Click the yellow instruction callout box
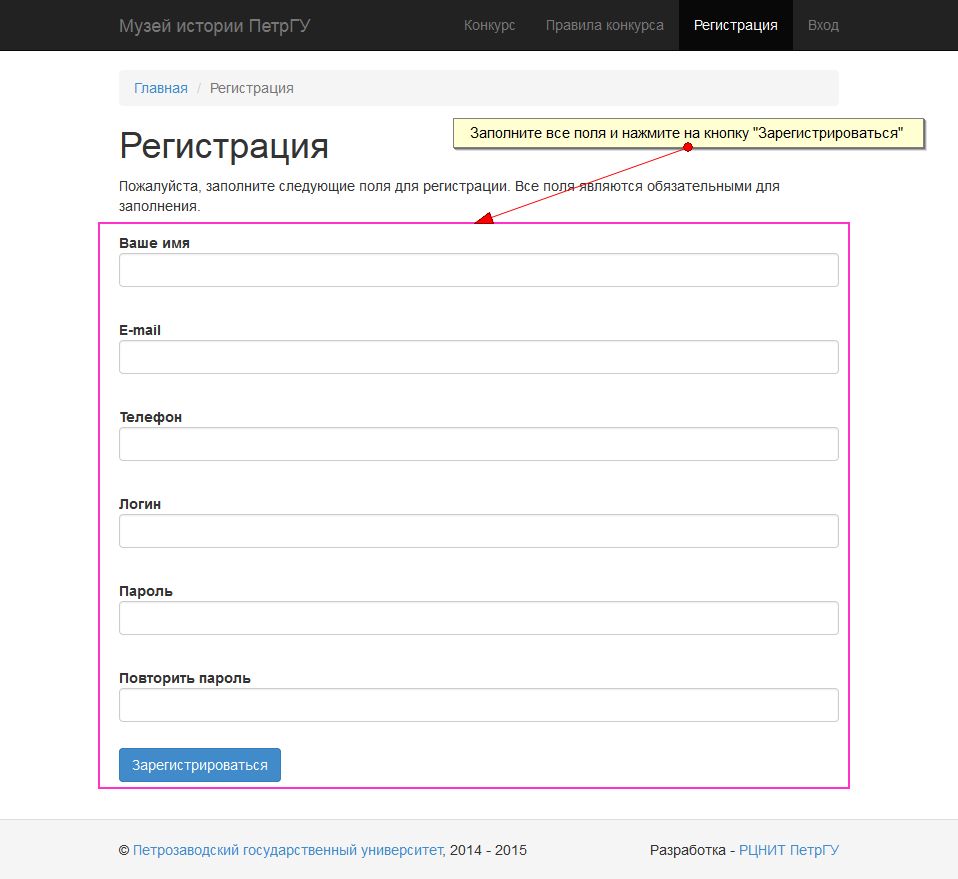This screenshot has width=958, height=879. tap(687, 133)
